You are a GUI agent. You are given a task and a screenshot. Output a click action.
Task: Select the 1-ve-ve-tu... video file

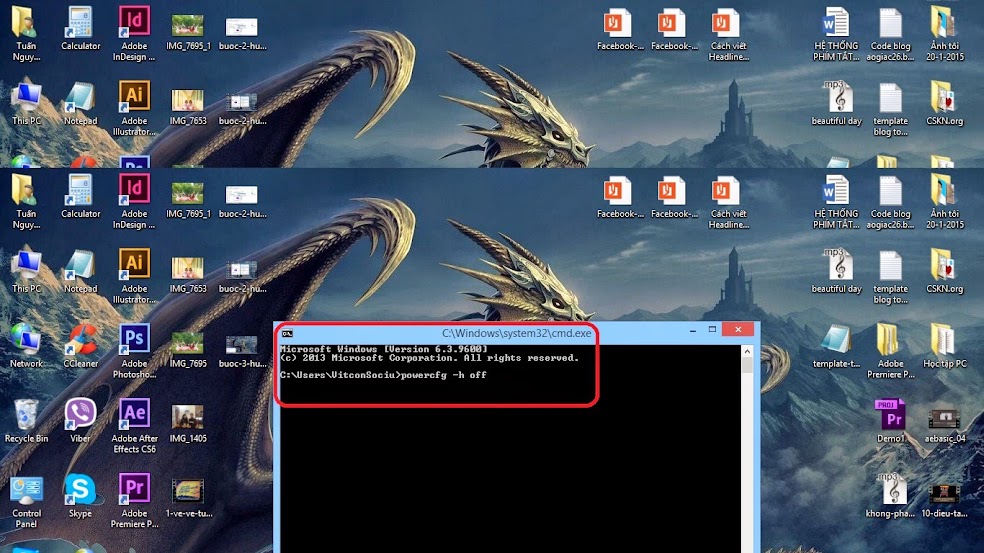click(x=188, y=498)
